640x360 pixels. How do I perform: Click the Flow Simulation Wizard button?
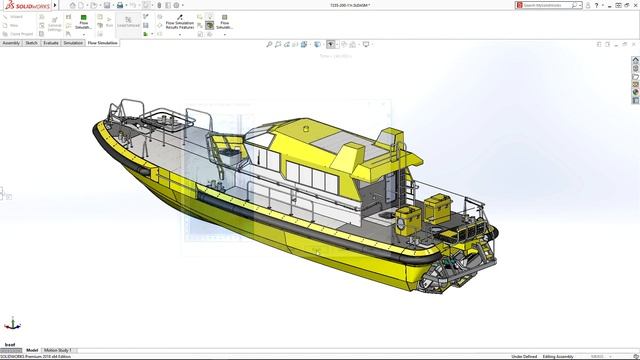[13, 17]
